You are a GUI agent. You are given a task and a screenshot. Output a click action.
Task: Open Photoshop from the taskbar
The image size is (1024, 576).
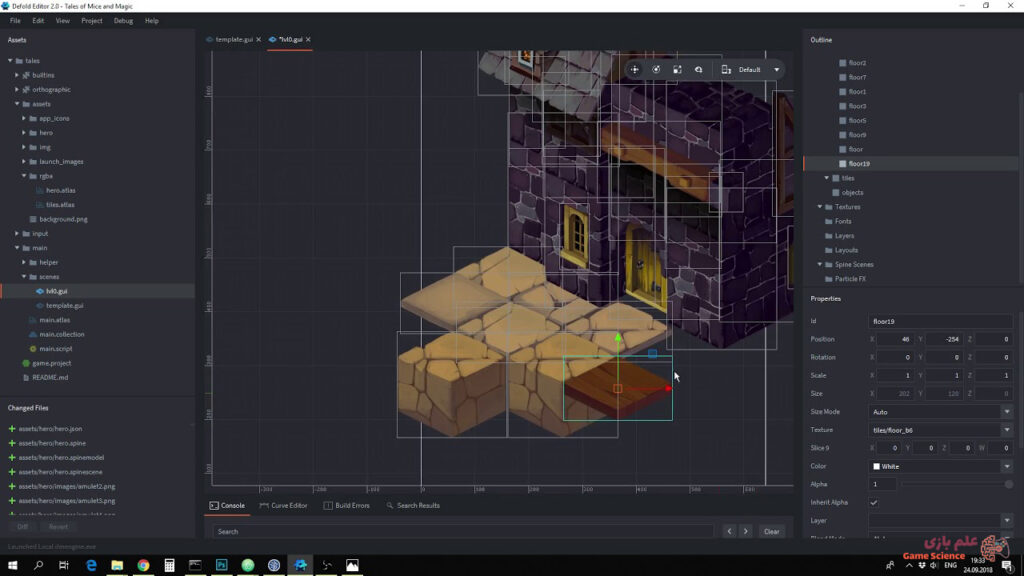221,565
